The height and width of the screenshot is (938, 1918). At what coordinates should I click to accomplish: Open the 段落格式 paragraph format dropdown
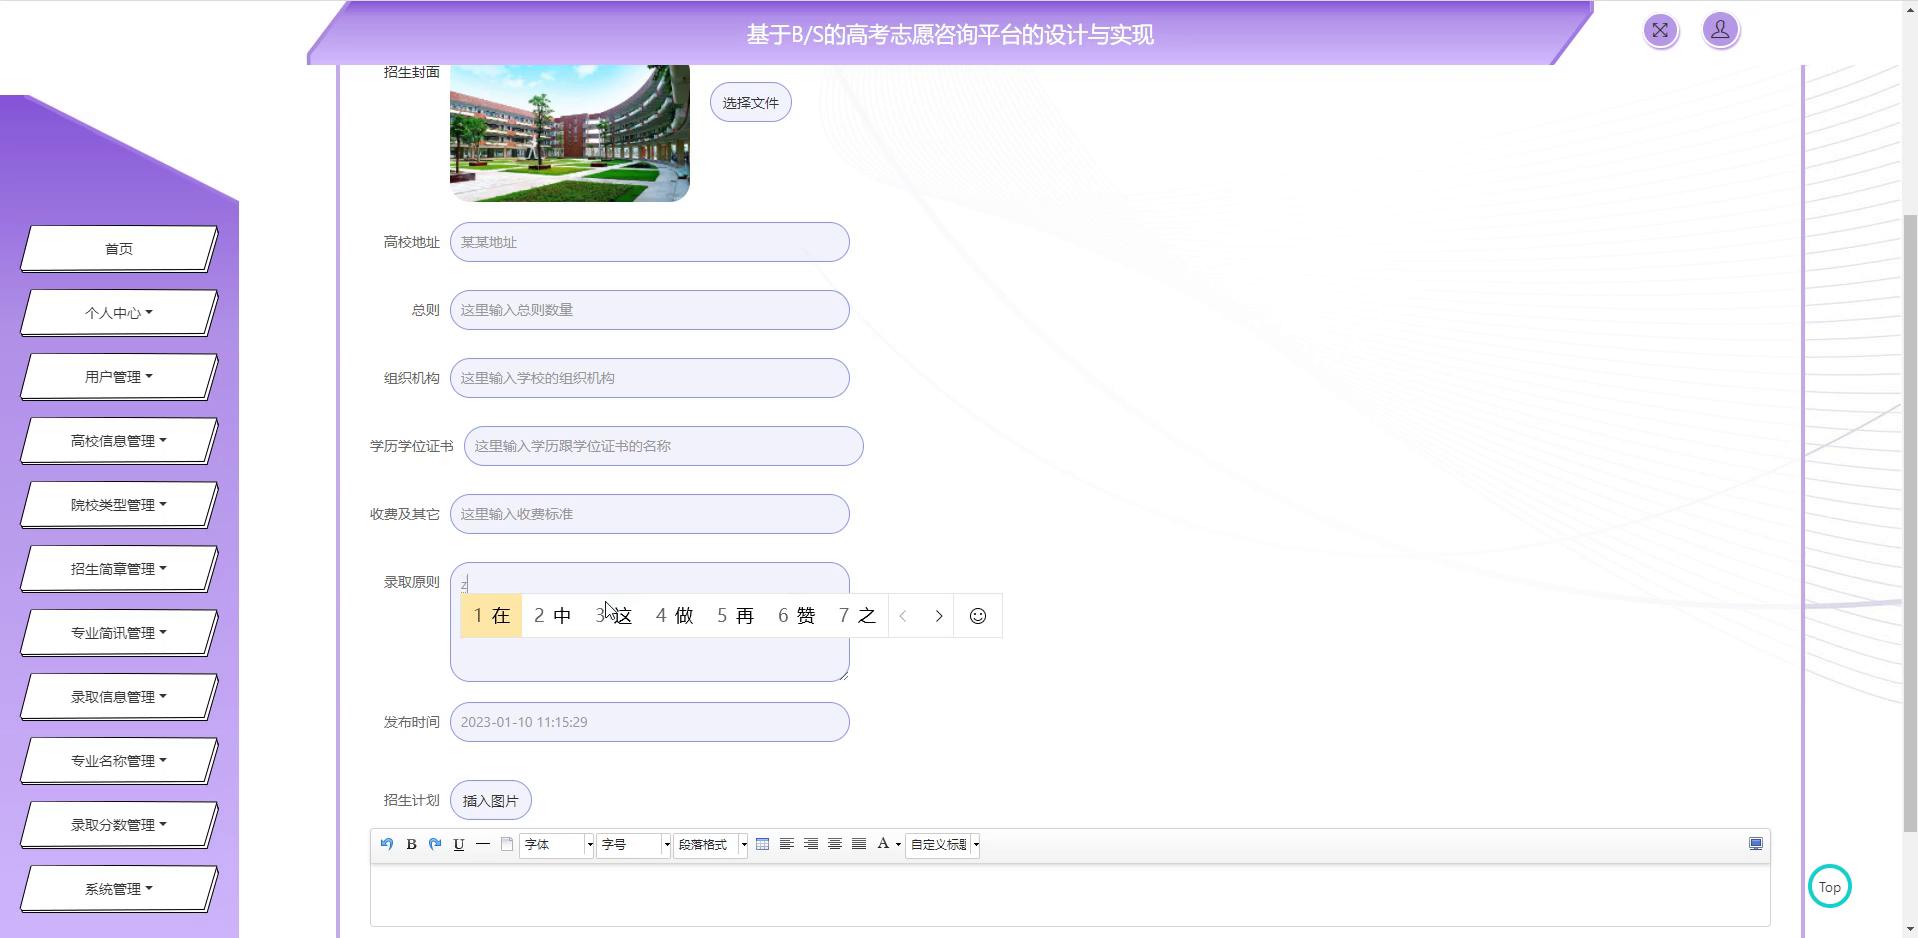711,845
